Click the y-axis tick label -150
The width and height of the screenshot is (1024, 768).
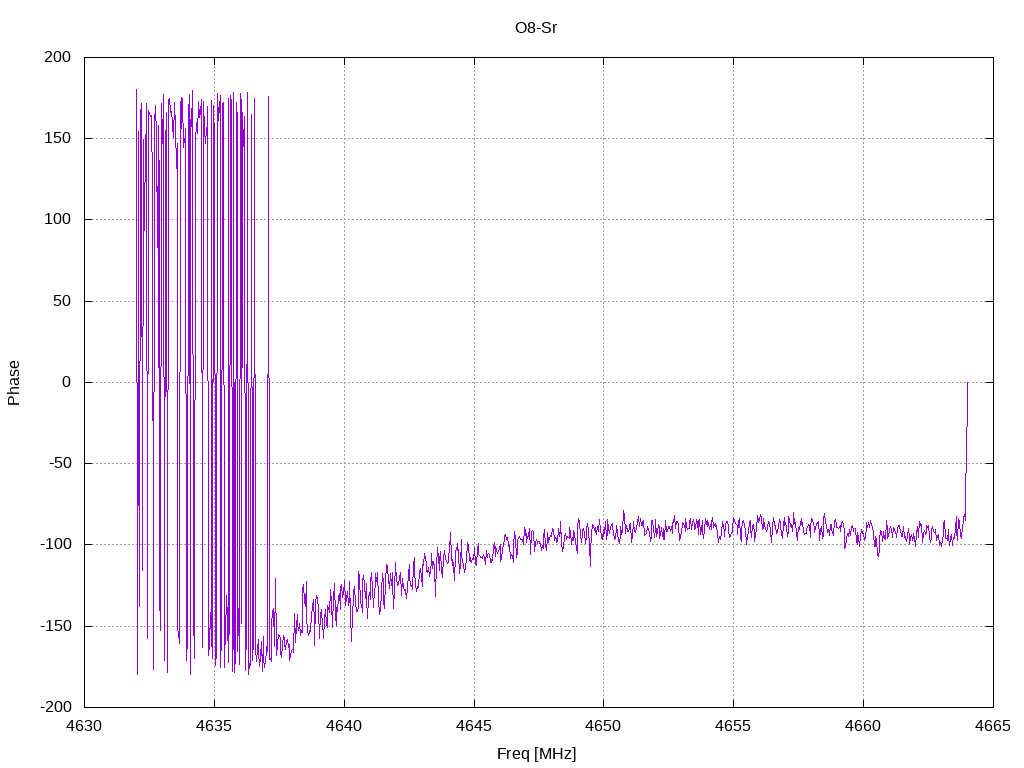56,626
